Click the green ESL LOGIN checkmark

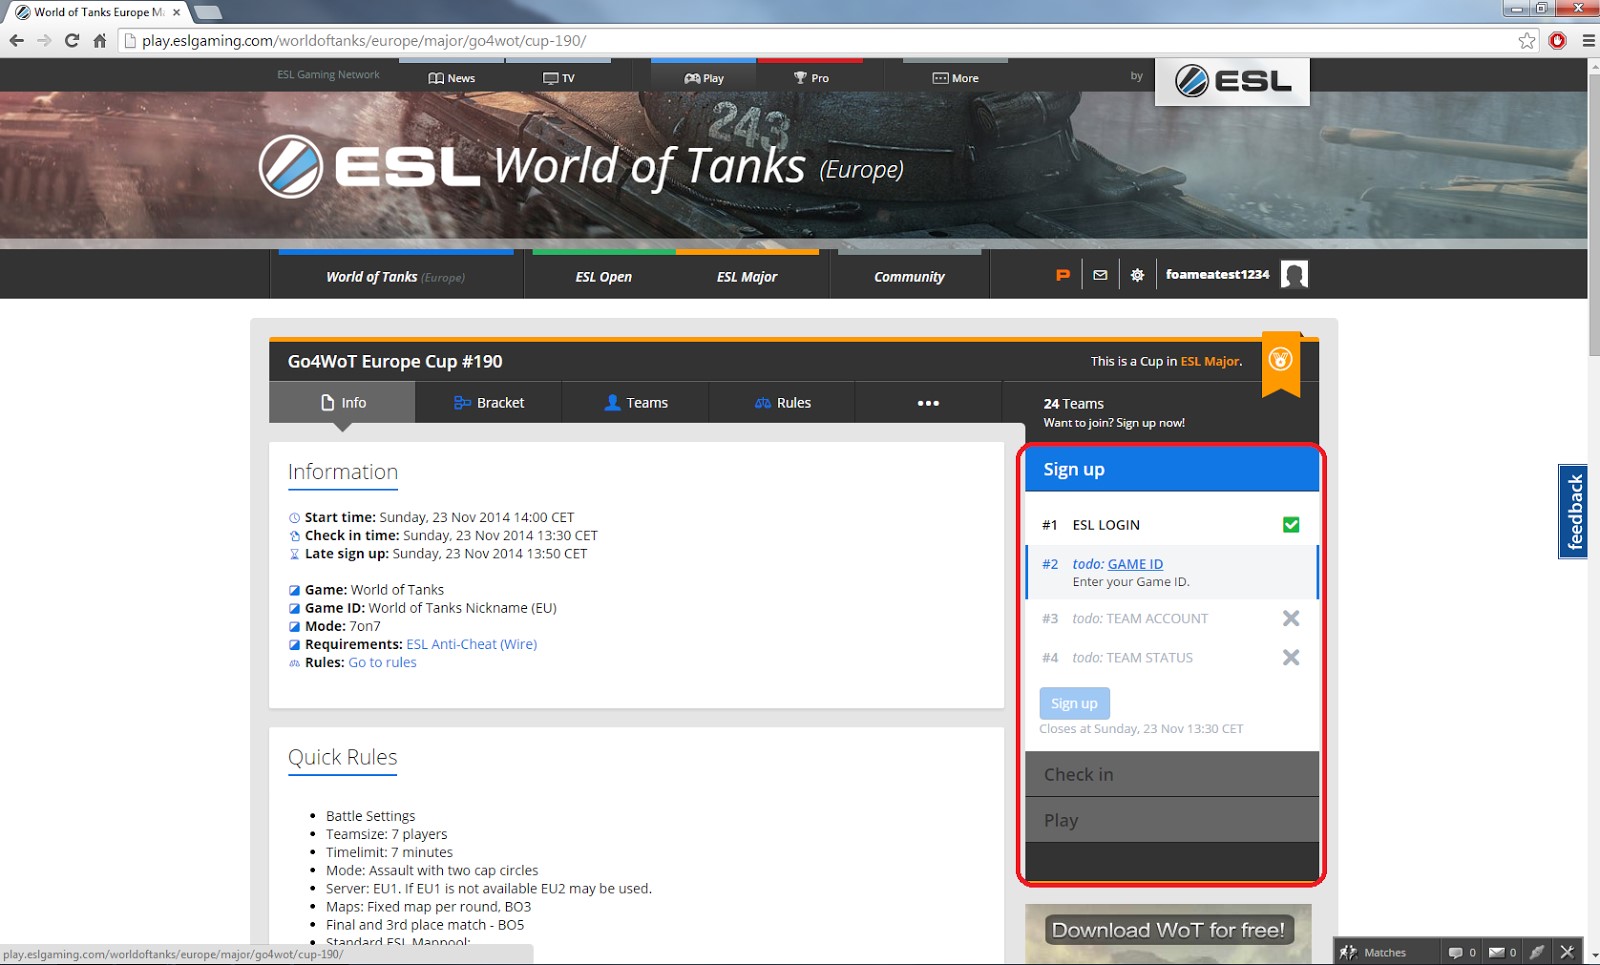(x=1291, y=525)
